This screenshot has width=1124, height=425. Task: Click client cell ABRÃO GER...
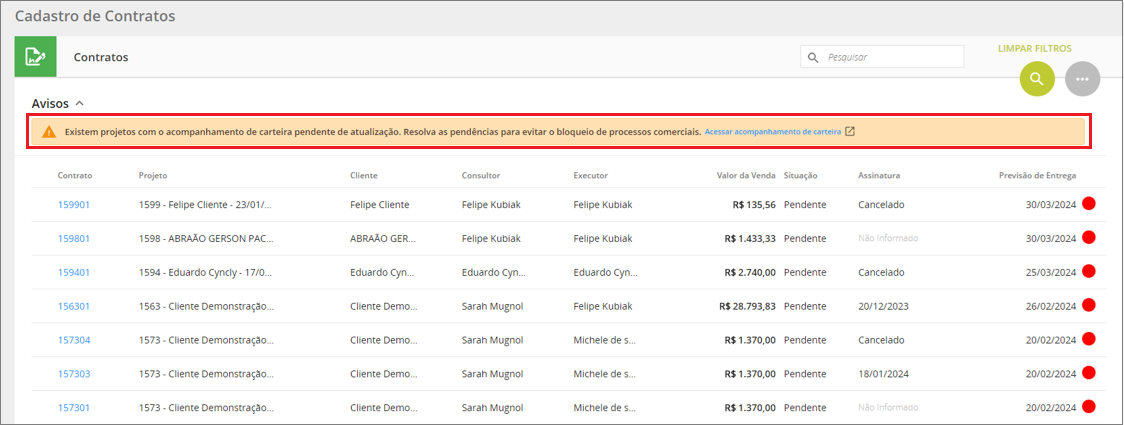pyautogui.click(x=381, y=238)
